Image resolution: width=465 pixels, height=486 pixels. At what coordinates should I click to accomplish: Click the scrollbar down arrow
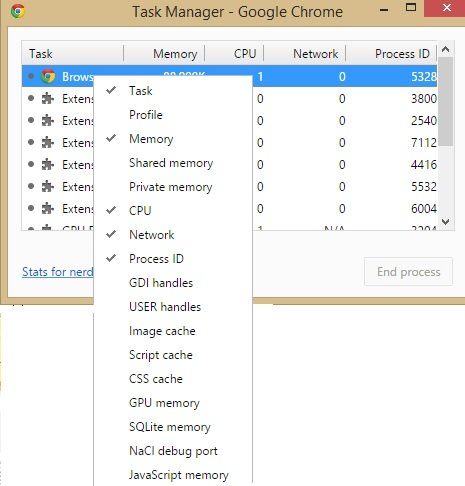pyautogui.click(x=446, y=222)
